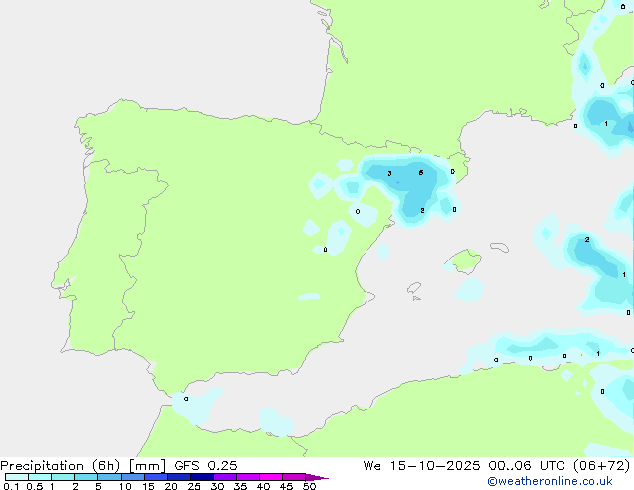
Task: Click the "35" legend scale label
Action: click(x=240, y=486)
